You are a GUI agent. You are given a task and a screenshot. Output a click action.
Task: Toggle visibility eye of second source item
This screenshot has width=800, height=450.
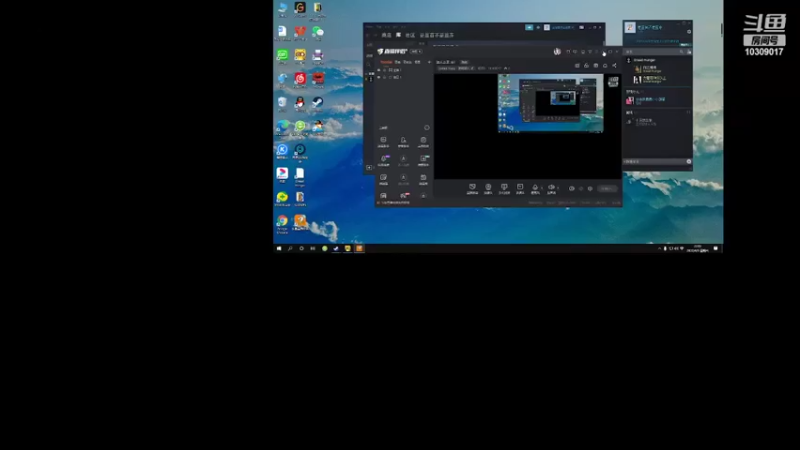(x=379, y=77)
